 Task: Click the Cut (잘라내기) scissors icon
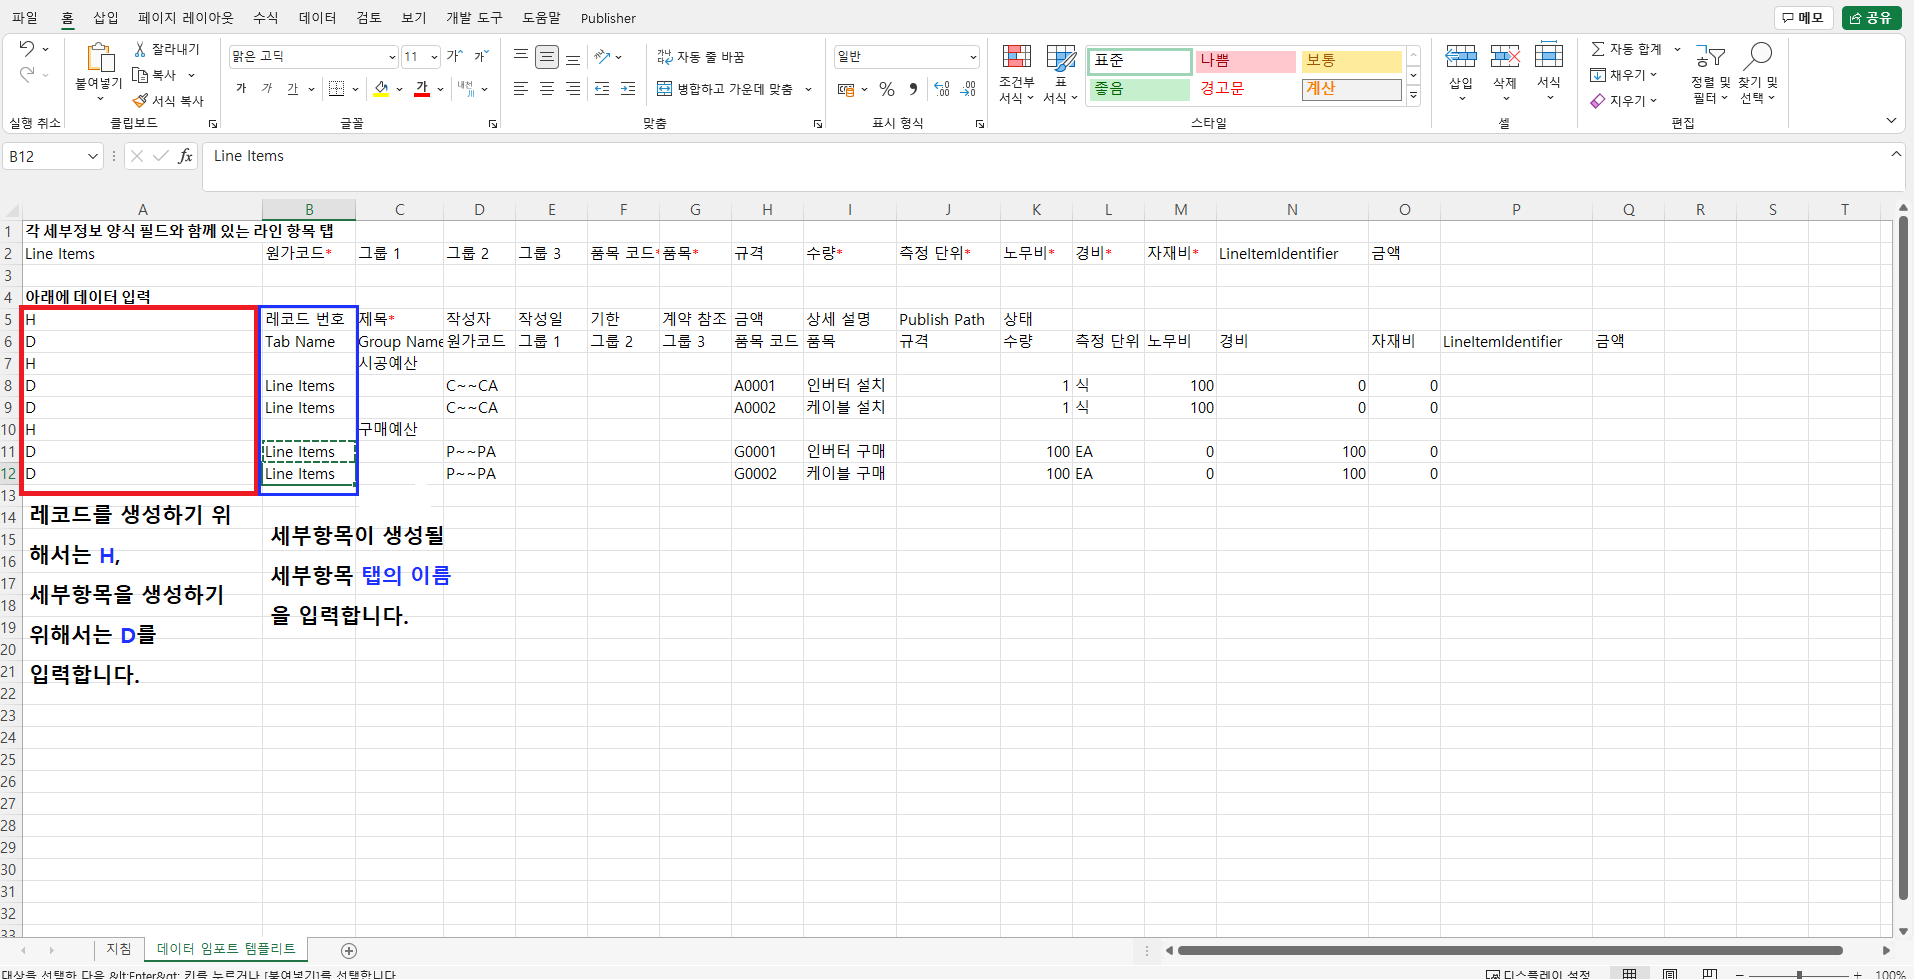coord(141,49)
